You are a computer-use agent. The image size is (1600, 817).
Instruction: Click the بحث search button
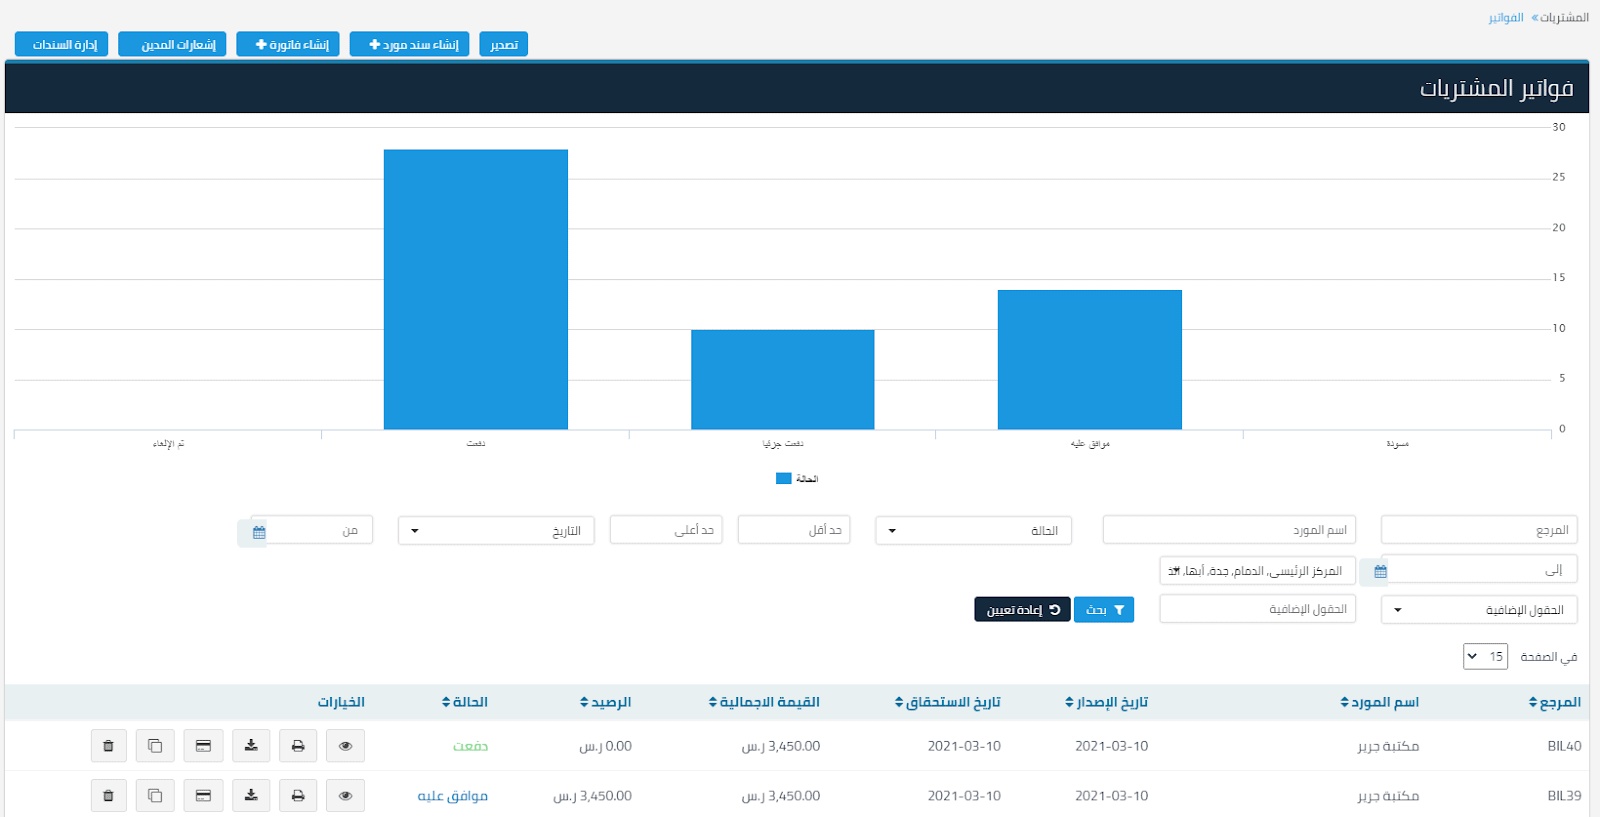pos(1104,610)
